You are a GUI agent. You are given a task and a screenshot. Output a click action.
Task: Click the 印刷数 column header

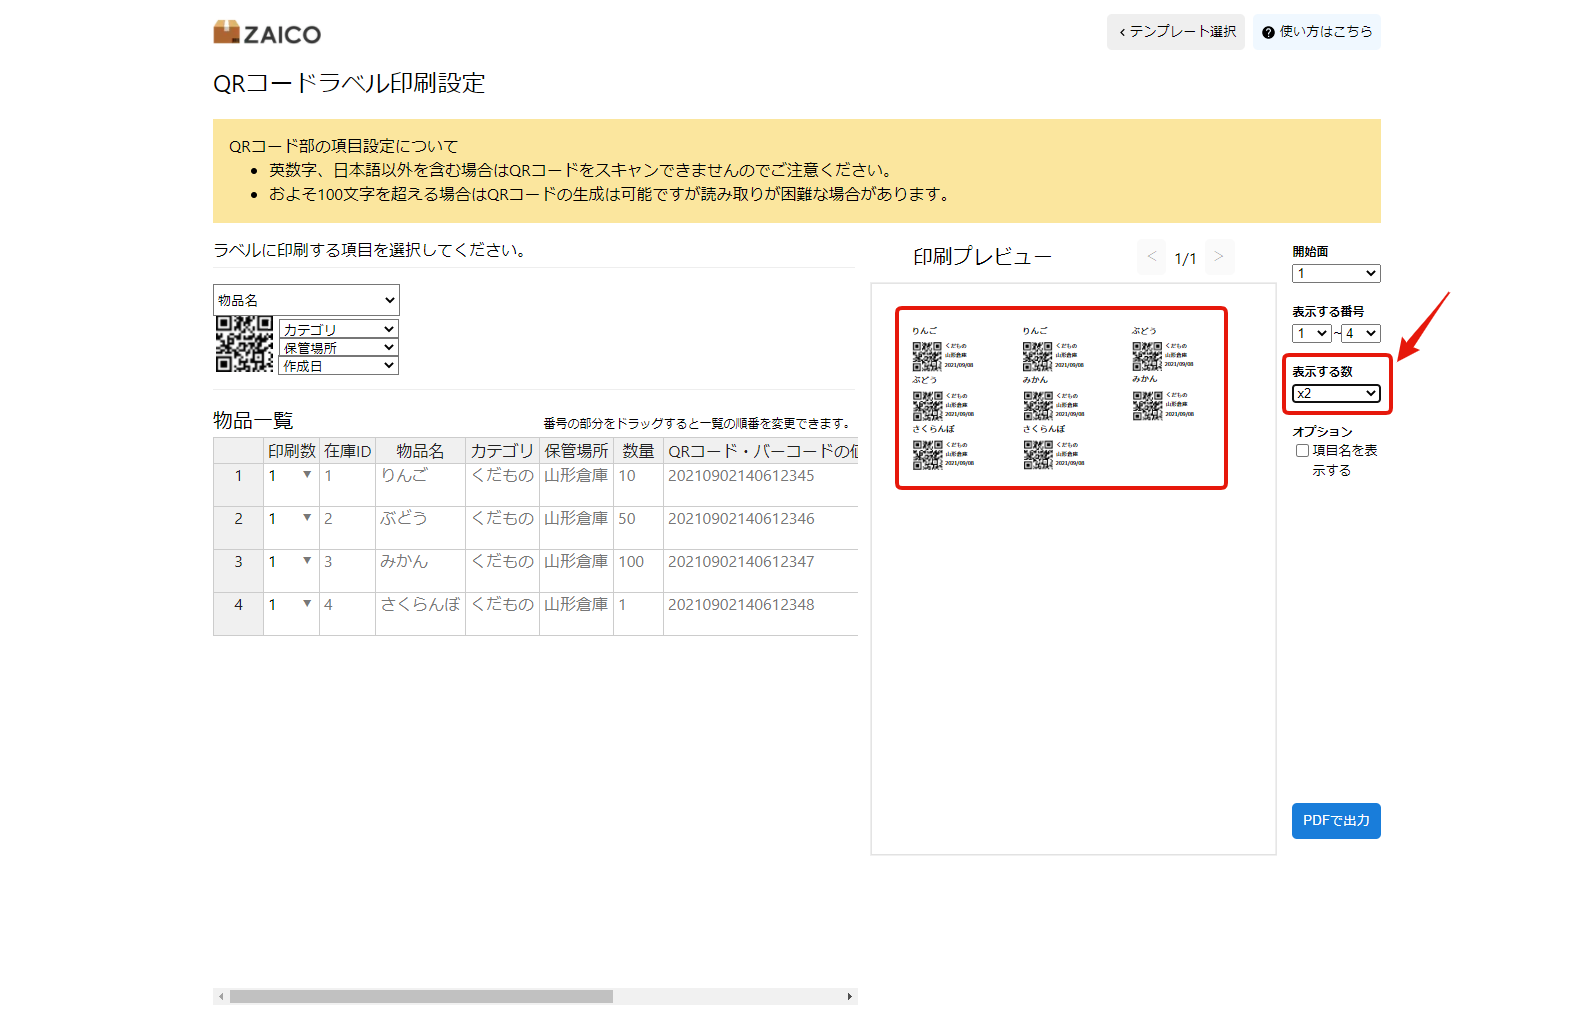click(291, 451)
